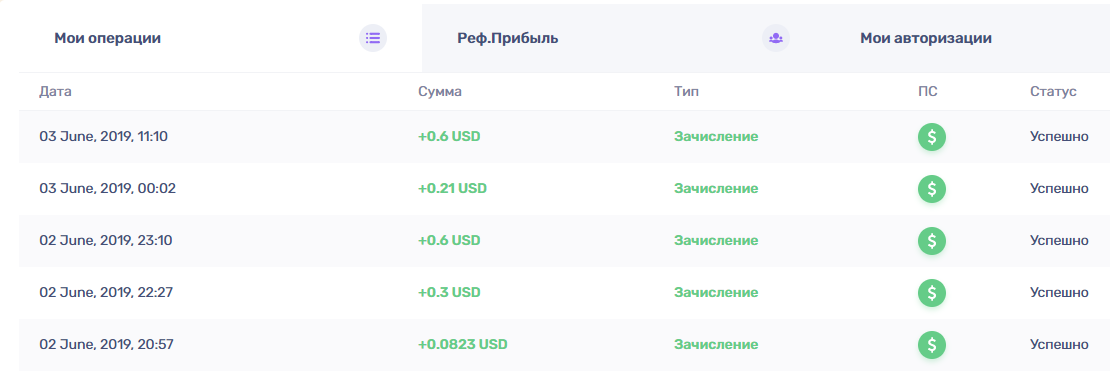The width and height of the screenshot is (1110, 387).
Task: Click dollar icon in the 02 June 23:10 row
Action: (932, 241)
